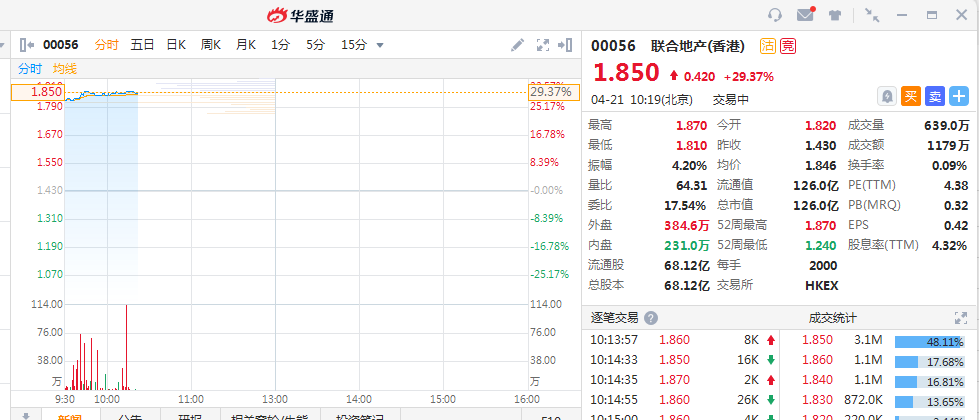Open the 15分 period dropdown arrow
This screenshot has height=420, width=979.
(380, 45)
